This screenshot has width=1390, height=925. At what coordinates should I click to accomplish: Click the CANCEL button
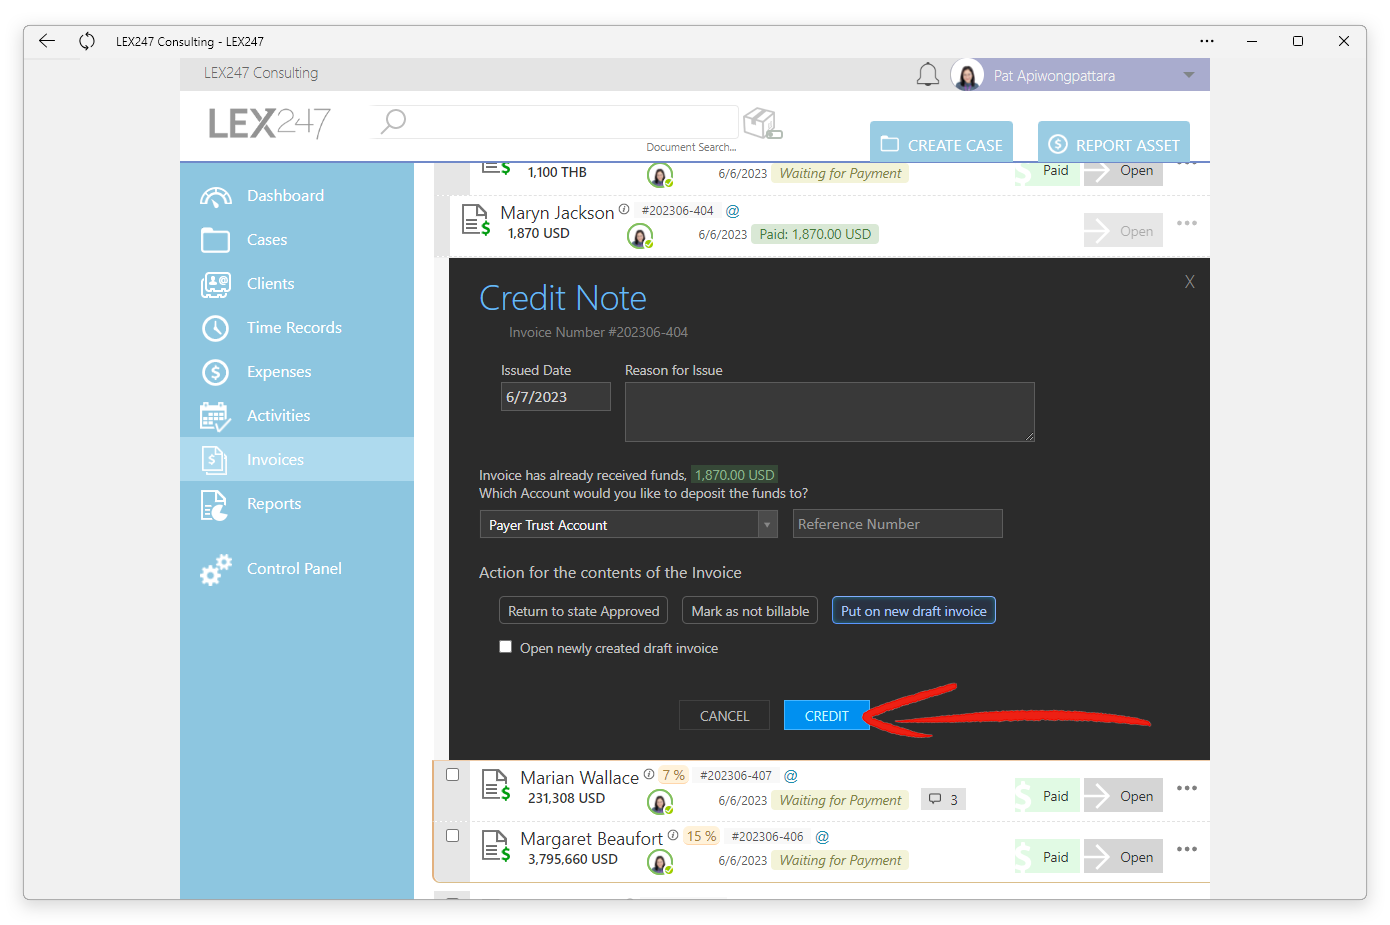pyautogui.click(x=724, y=716)
